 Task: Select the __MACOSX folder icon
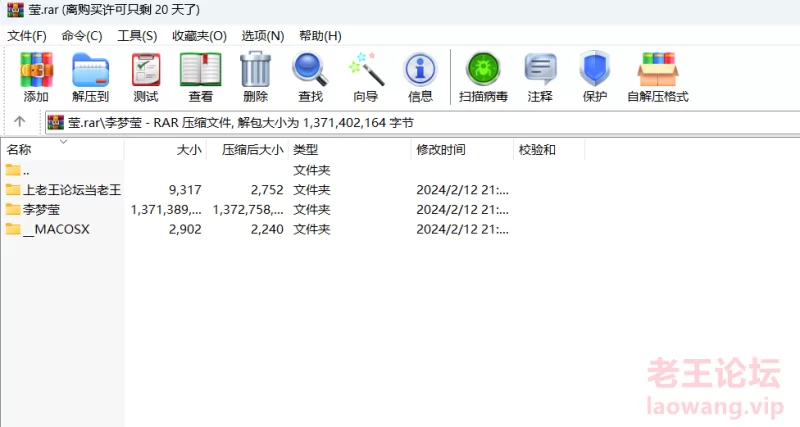coord(13,229)
